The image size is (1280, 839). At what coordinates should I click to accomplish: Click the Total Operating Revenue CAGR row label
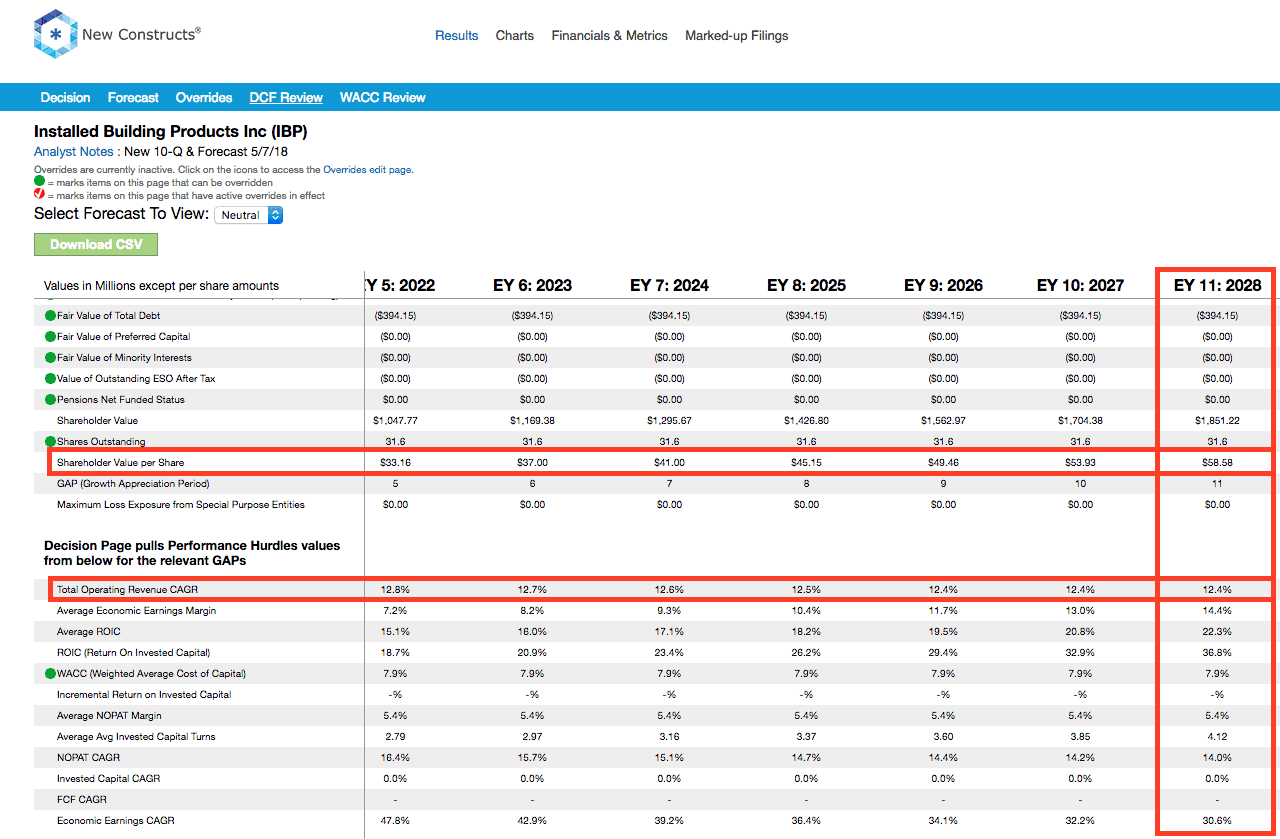click(x=127, y=589)
